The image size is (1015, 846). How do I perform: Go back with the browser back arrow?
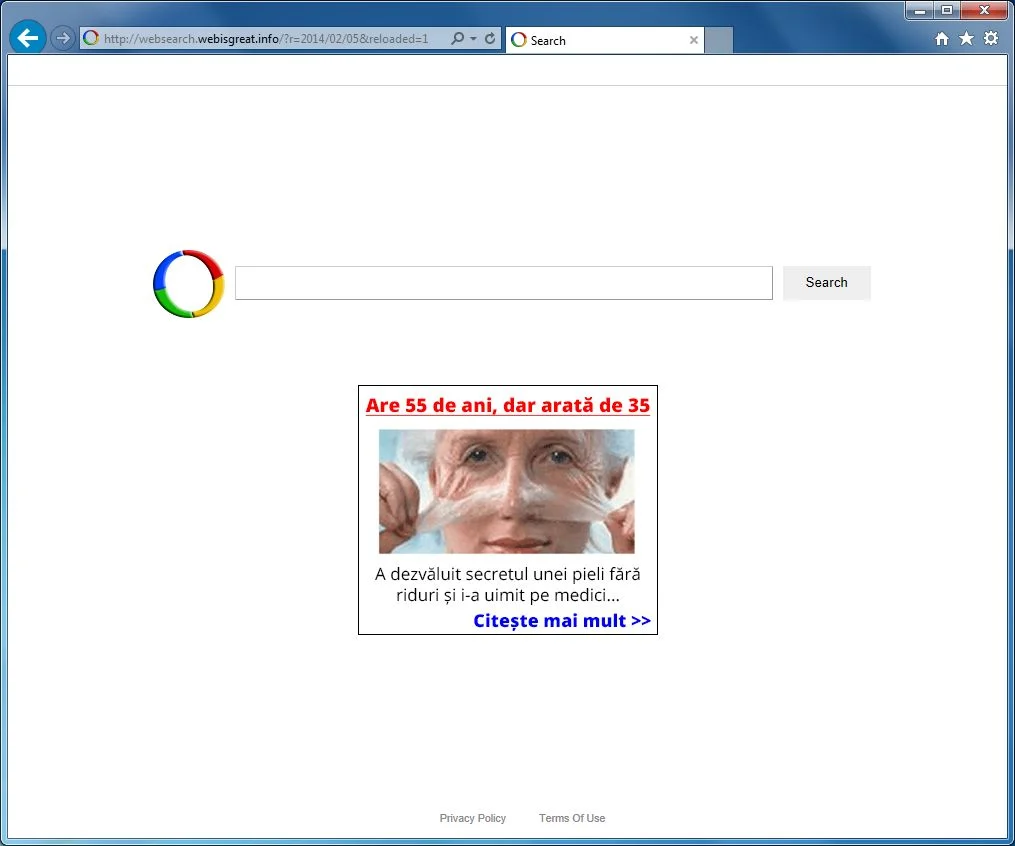tap(27, 38)
